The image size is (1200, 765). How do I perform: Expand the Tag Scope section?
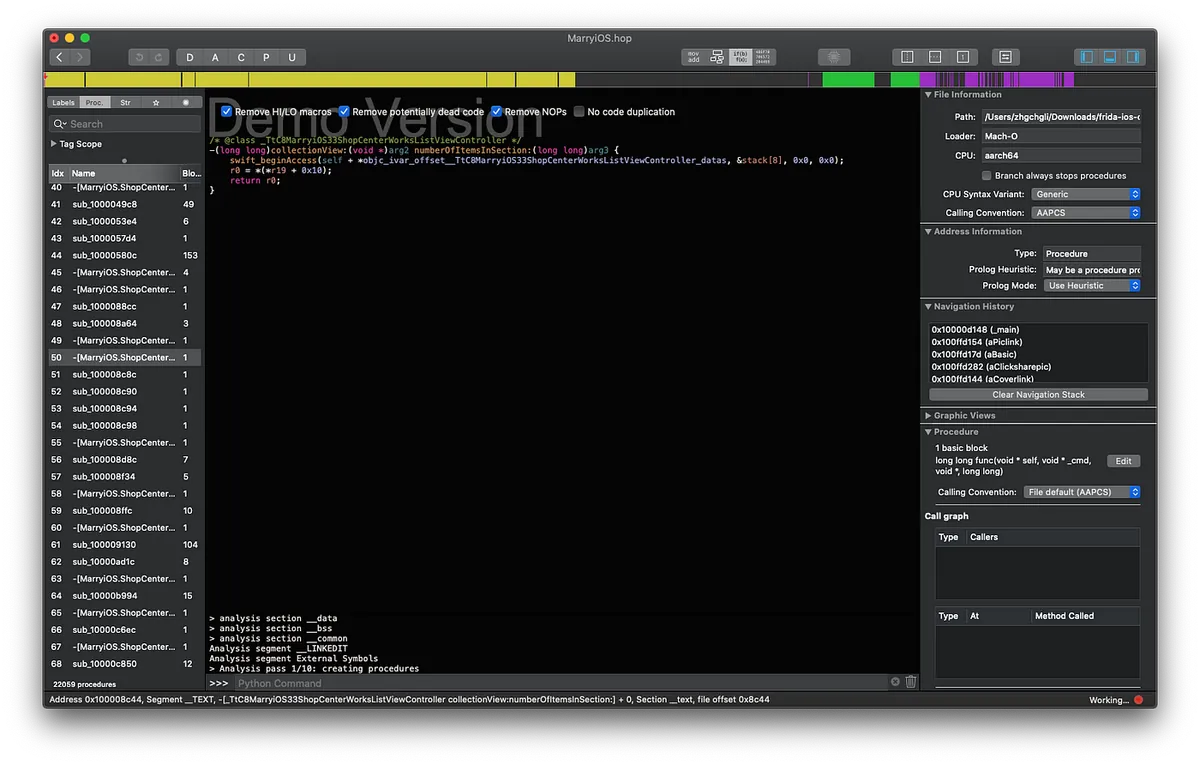(x=54, y=144)
